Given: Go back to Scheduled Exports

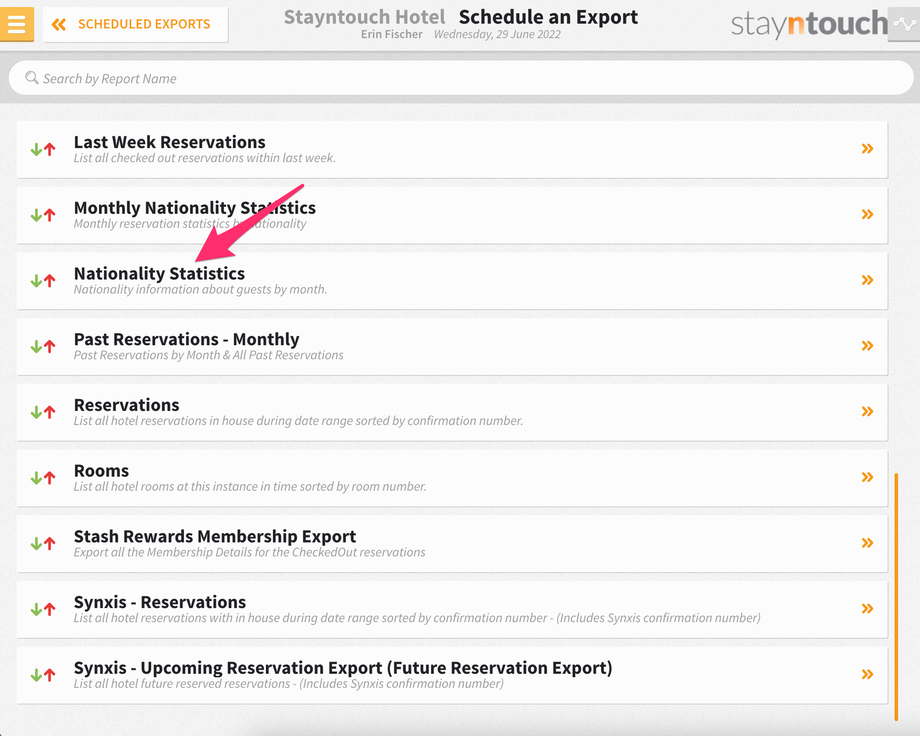Looking at the screenshot, I should 135,24.
